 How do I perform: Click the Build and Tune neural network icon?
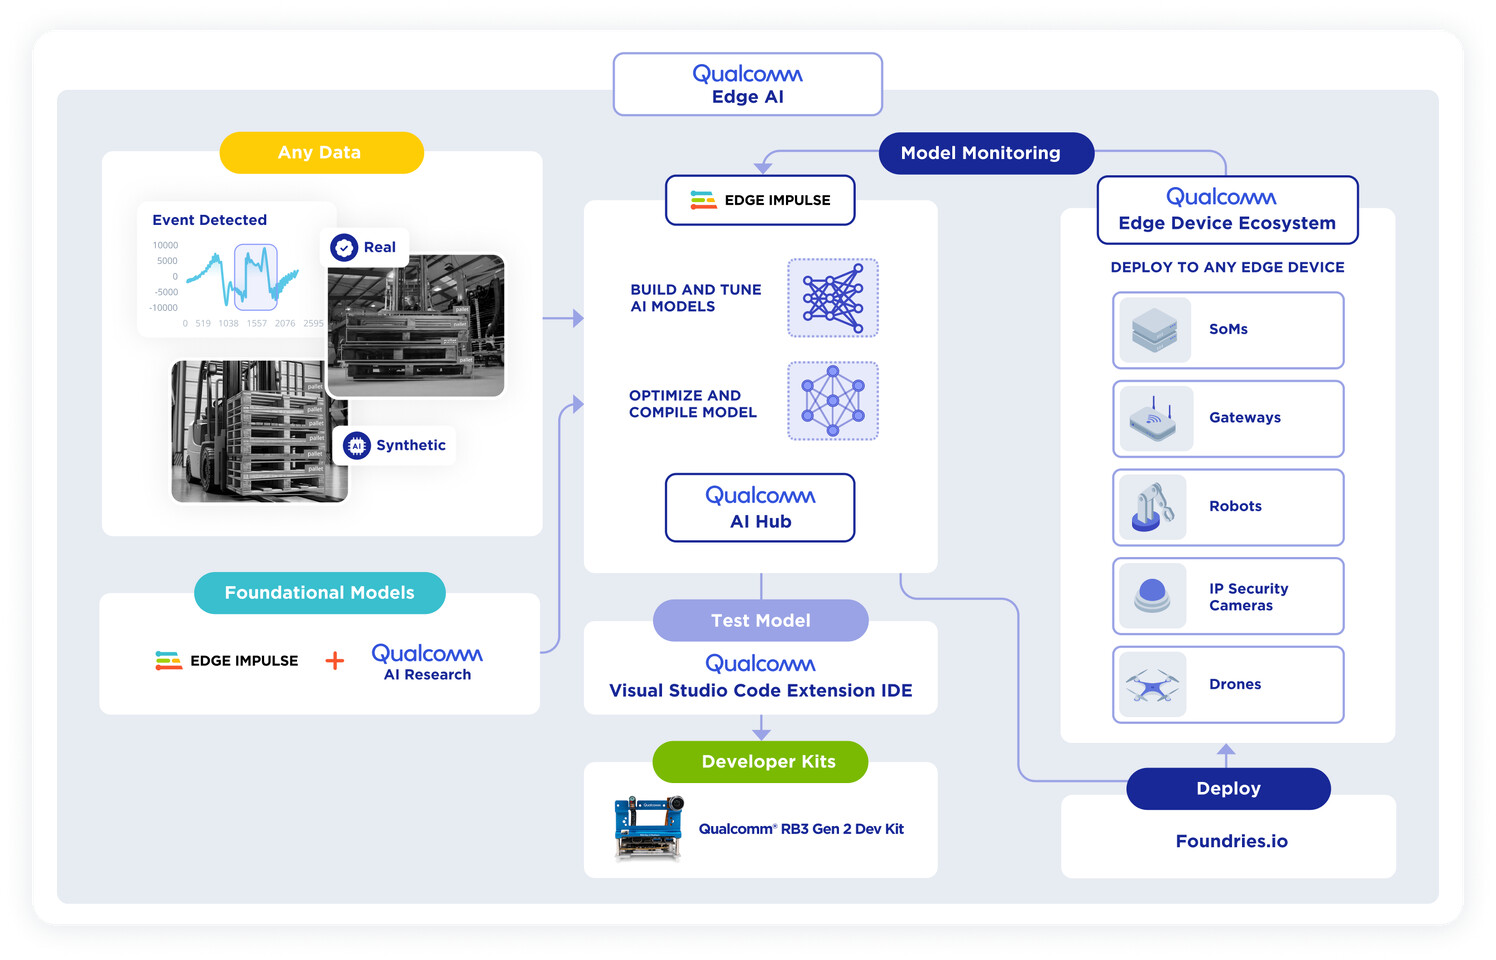point(833,298)
